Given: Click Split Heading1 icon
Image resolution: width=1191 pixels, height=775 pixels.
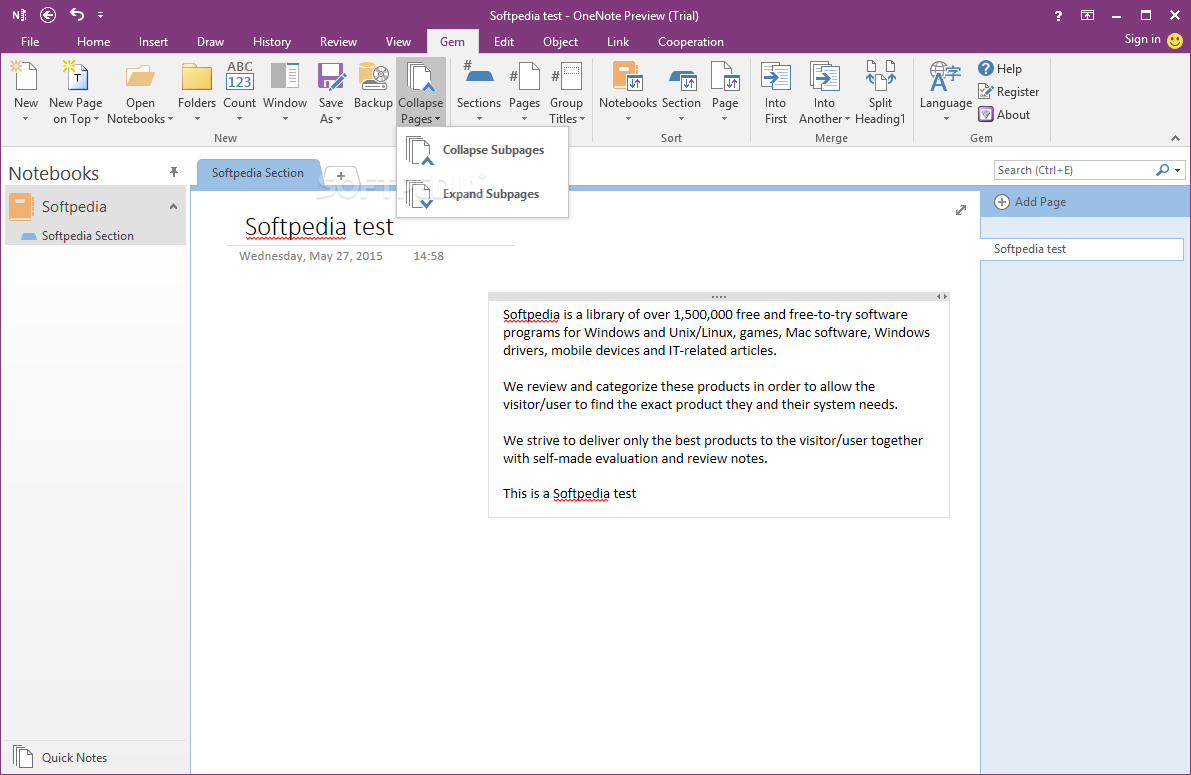Looking at the screenshot, I should click(880, 77).
